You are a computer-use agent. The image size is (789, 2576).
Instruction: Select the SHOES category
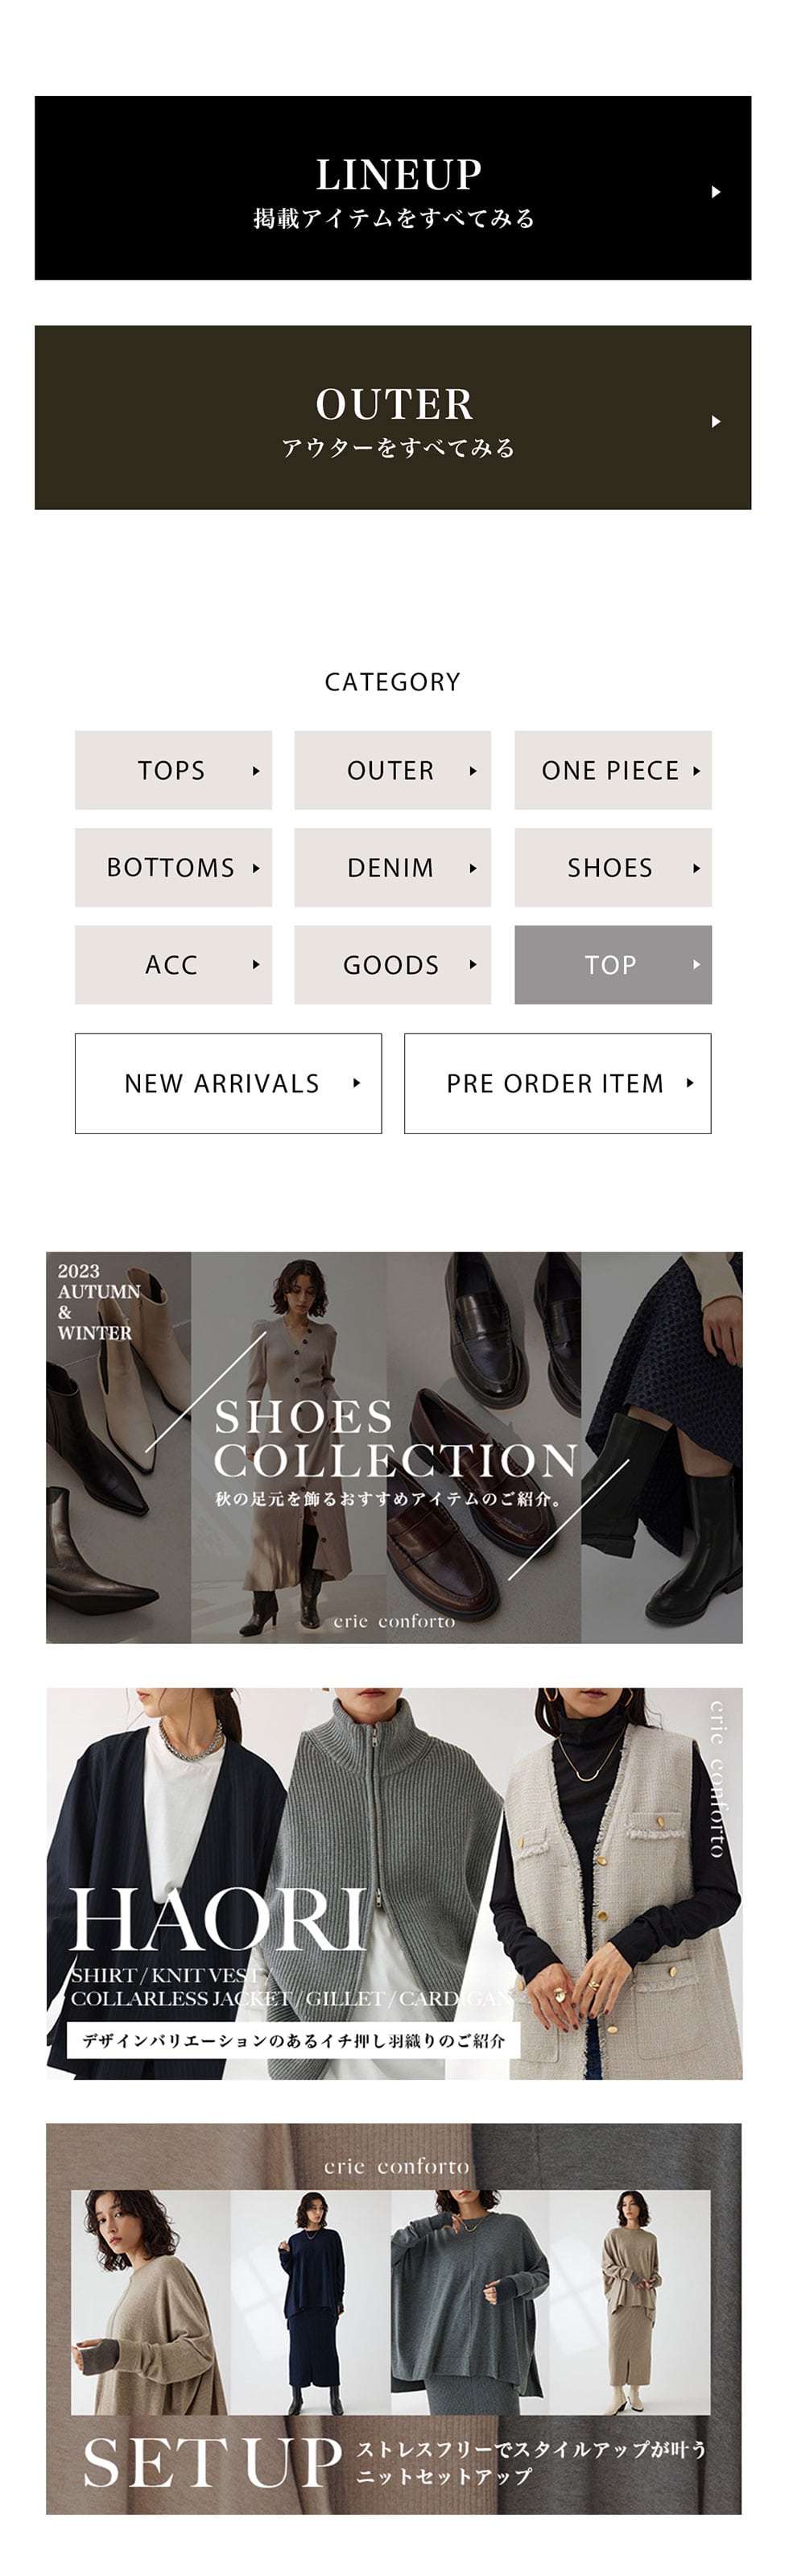612,868
